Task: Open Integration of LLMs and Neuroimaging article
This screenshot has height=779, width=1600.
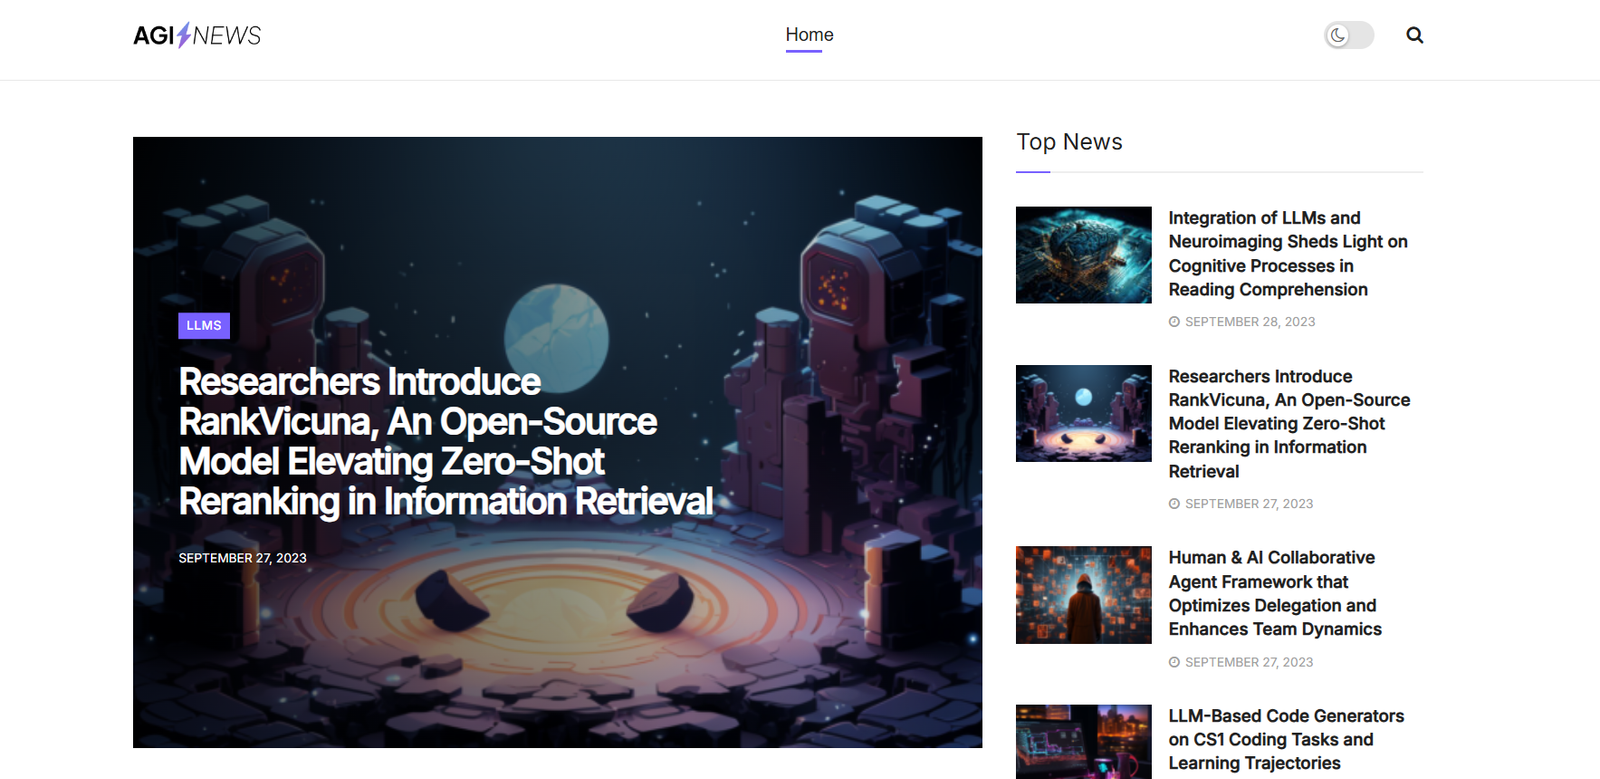Action: coord(1288,254)
